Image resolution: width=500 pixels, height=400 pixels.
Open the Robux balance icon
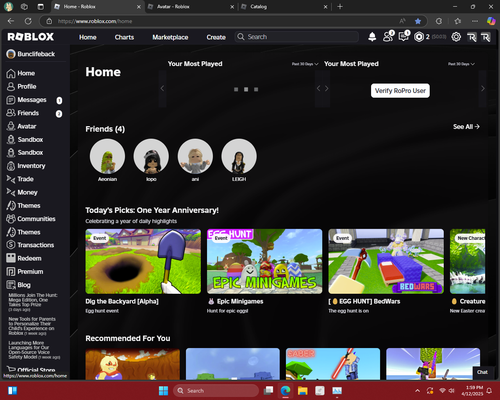point(419,37)
